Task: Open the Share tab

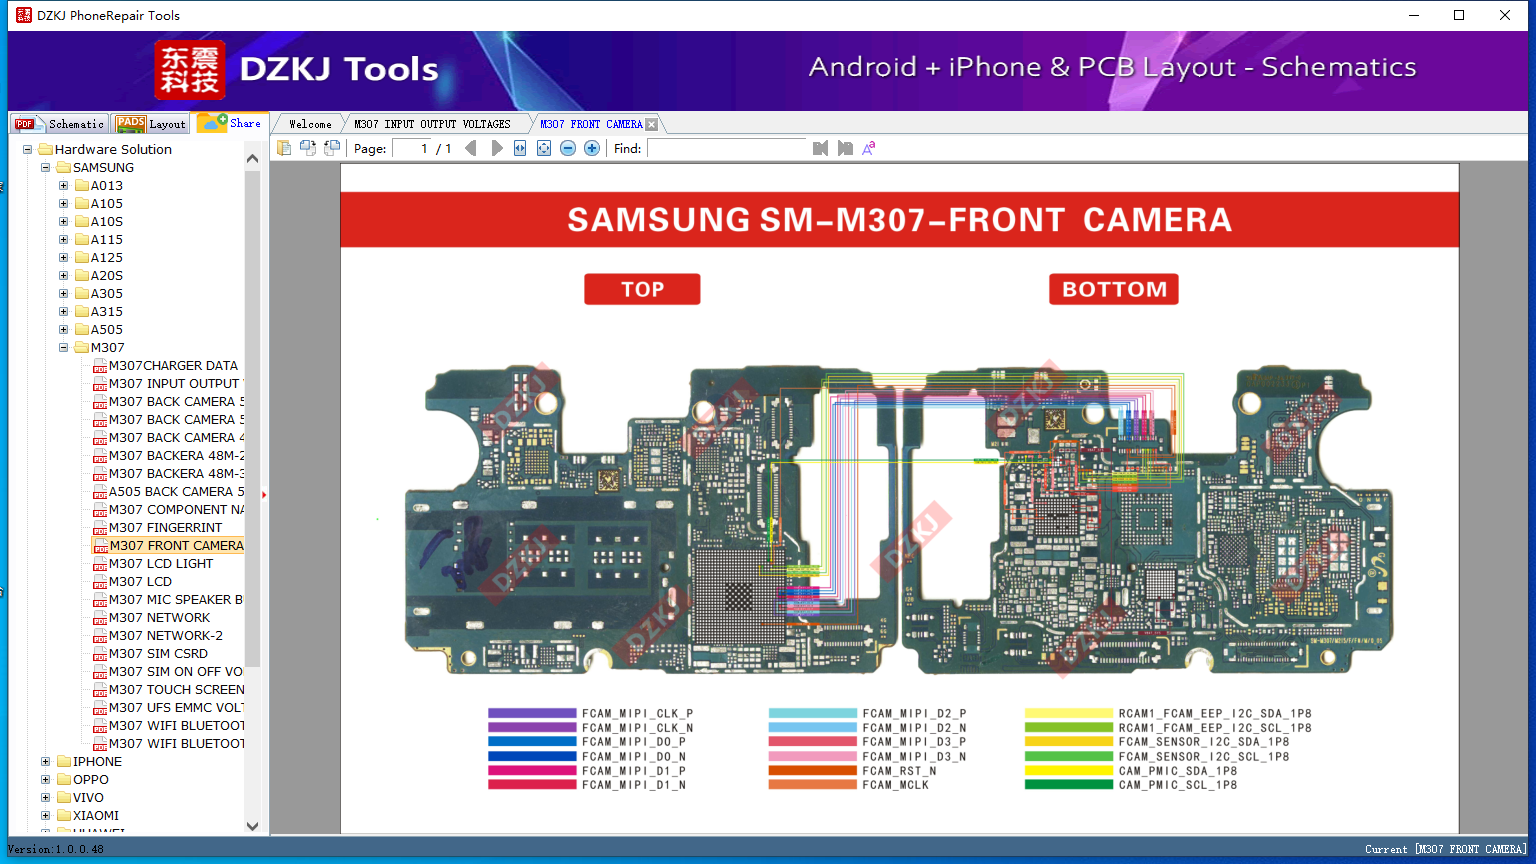Action: pos(230,123)
